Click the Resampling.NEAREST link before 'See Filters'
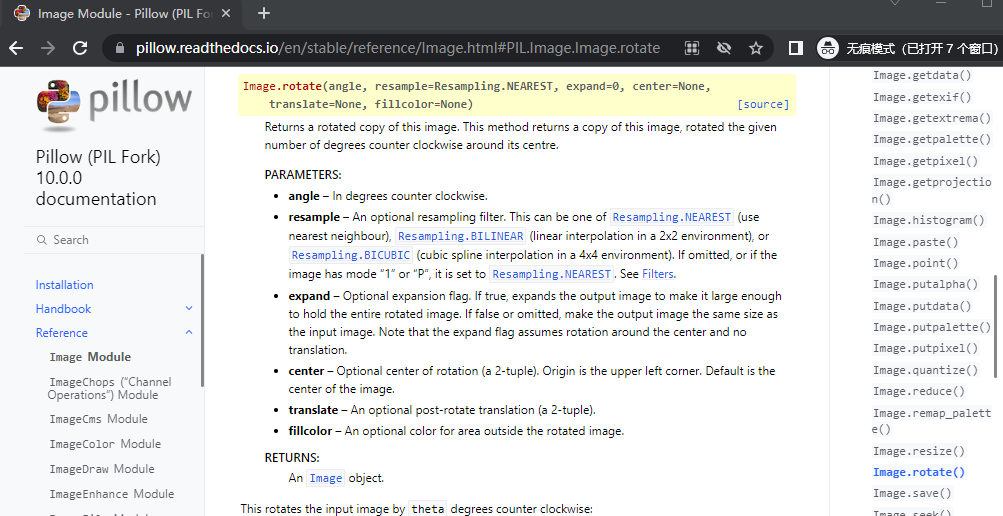Viewport: 1003px width, 516px height. tap(551, 274)
